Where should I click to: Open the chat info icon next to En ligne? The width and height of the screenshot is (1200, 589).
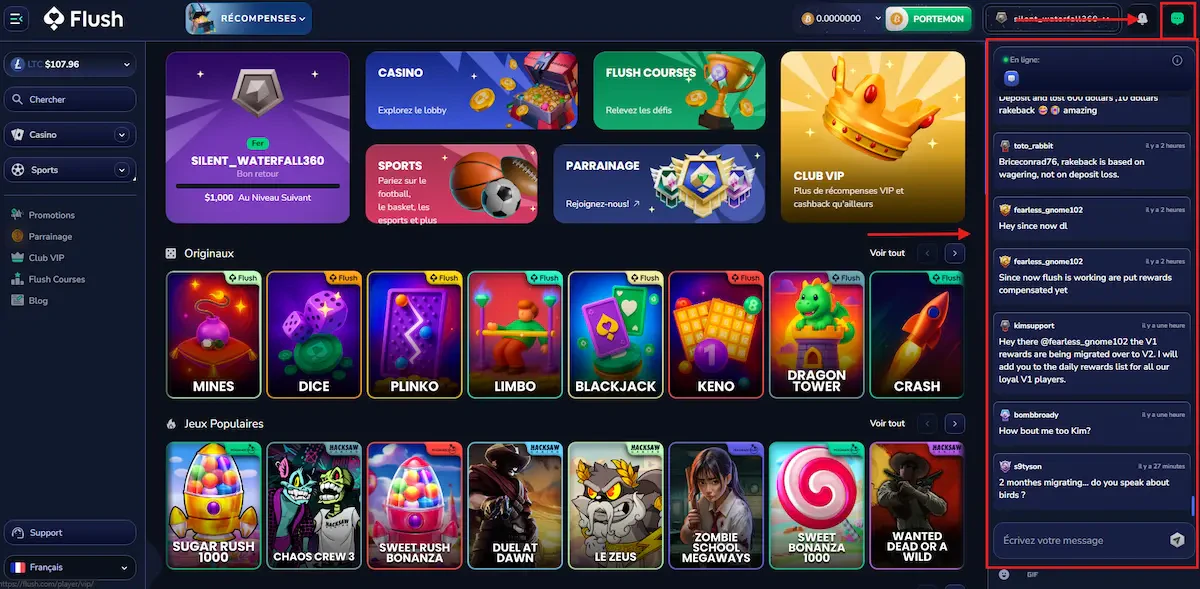click(x=1177, y=60)
